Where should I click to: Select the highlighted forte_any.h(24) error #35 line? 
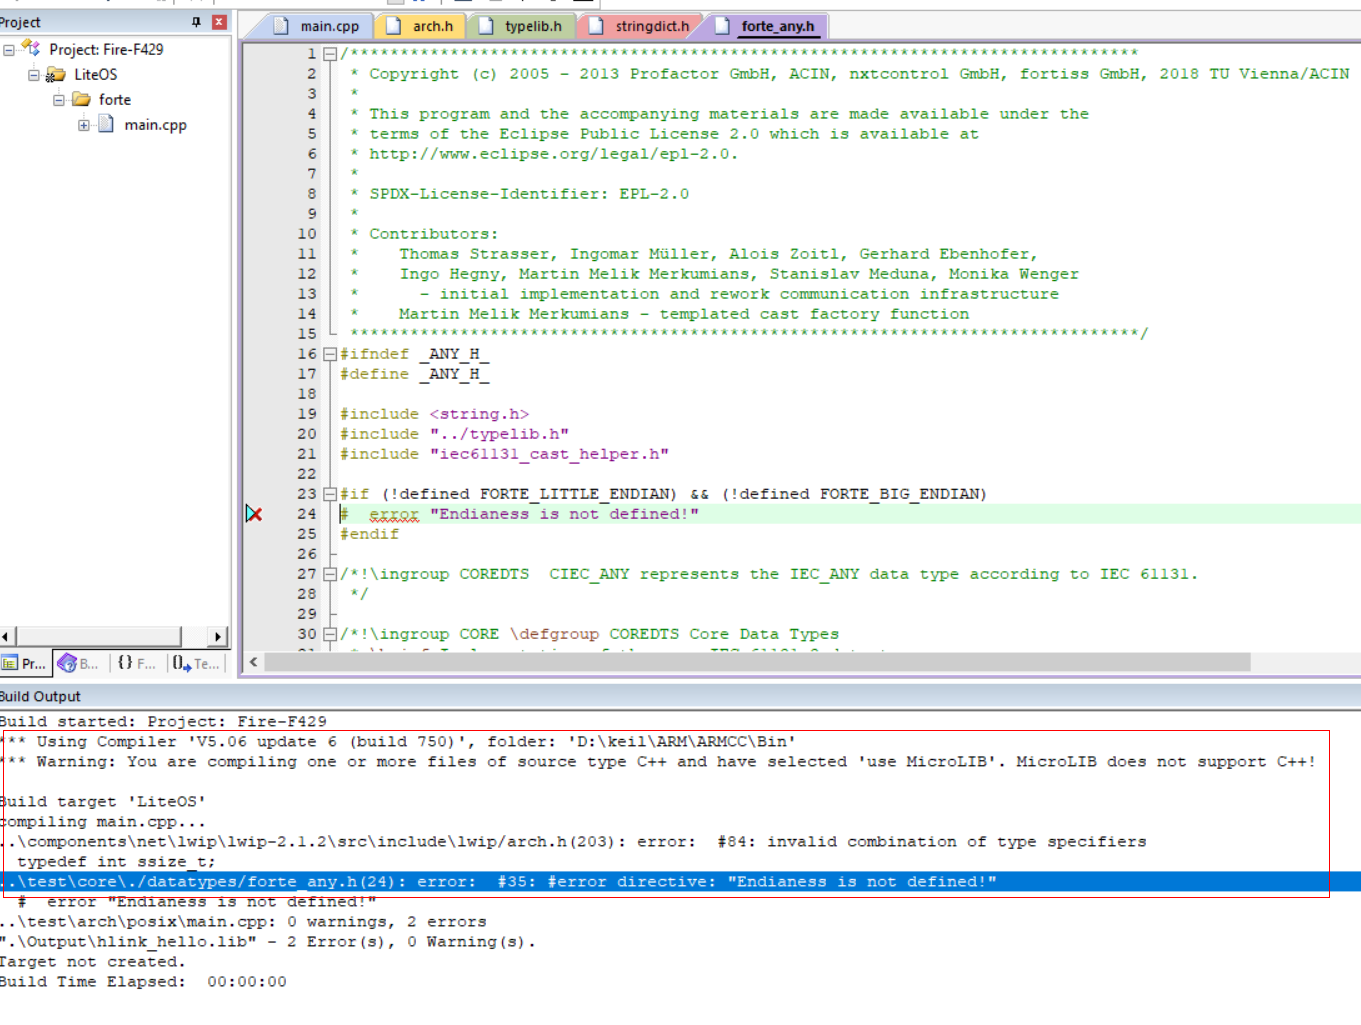(x=680, y=882)
